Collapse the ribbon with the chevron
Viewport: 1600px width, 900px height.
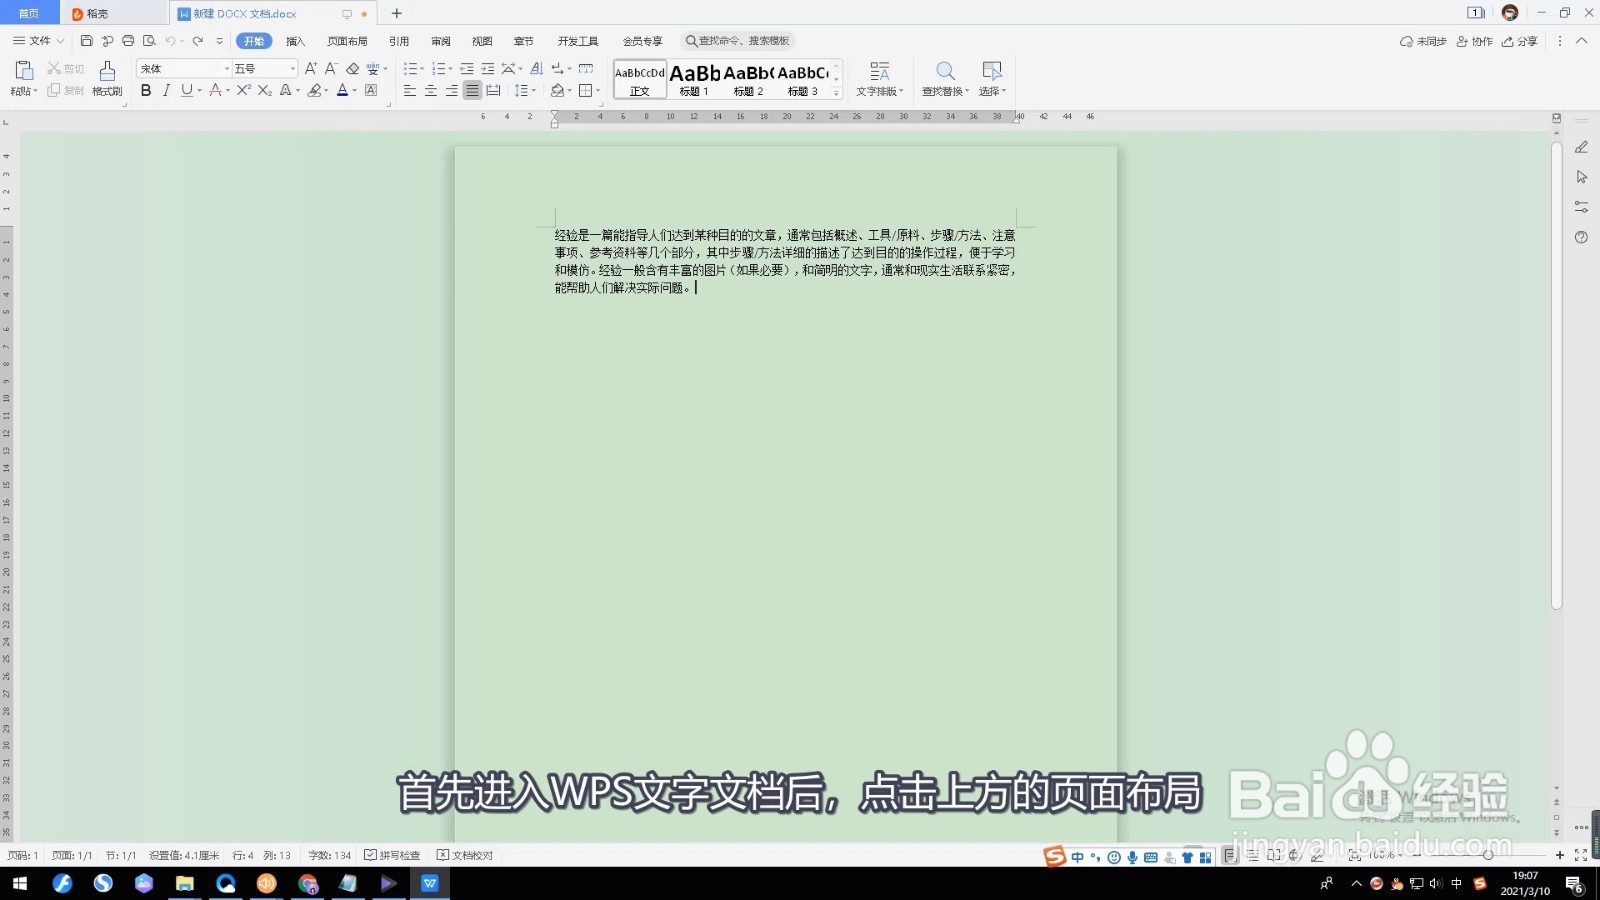[x=1581, y=41]
